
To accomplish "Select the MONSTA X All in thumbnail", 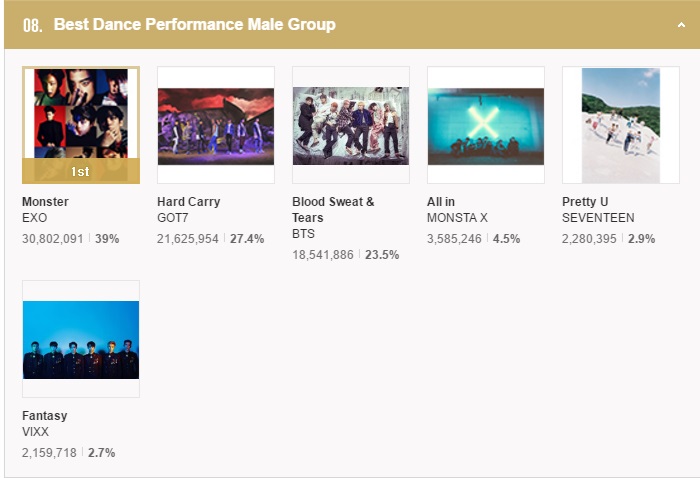I will pos(486,125).
